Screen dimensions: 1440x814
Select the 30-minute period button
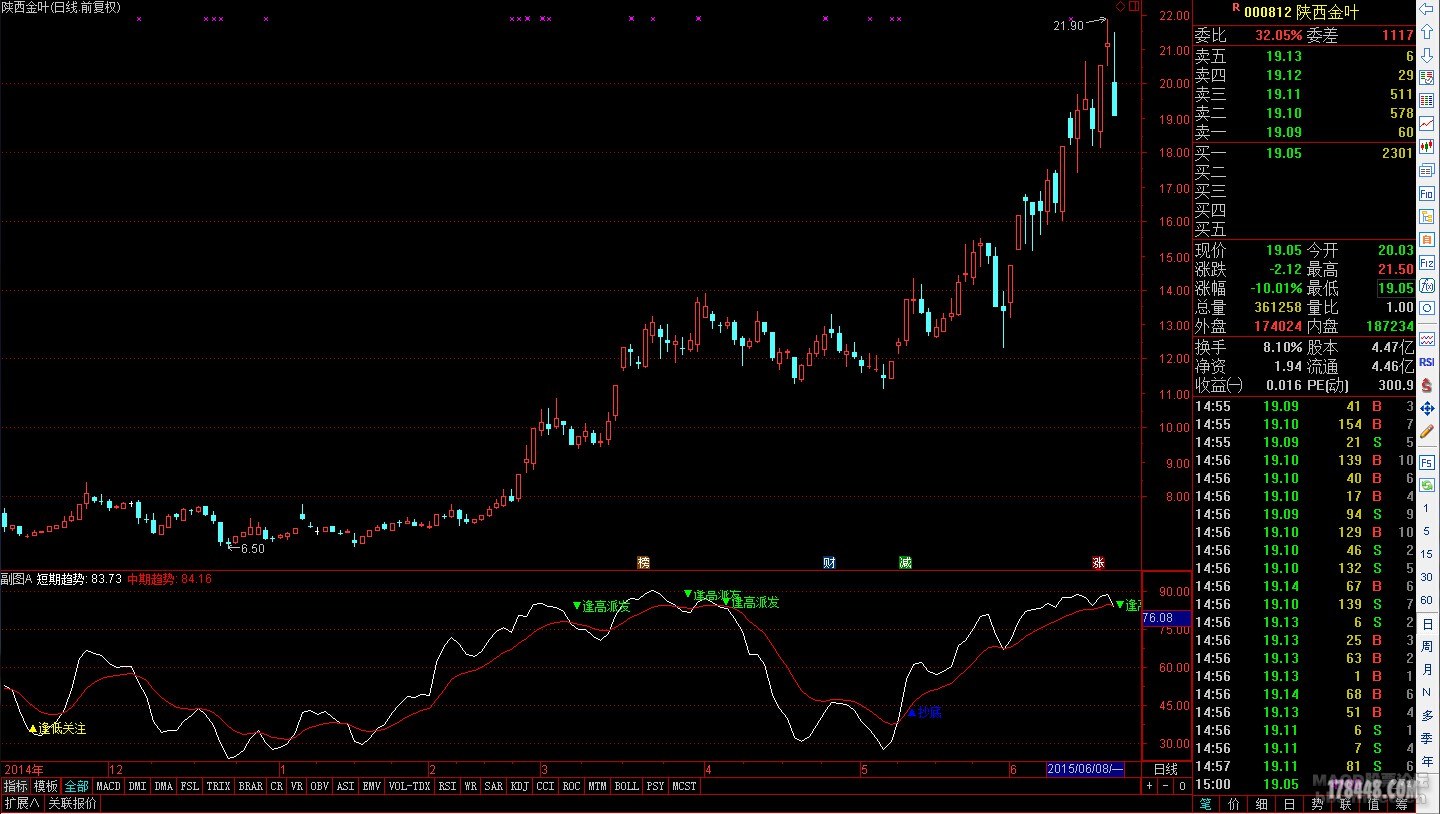pos(1427,577)
